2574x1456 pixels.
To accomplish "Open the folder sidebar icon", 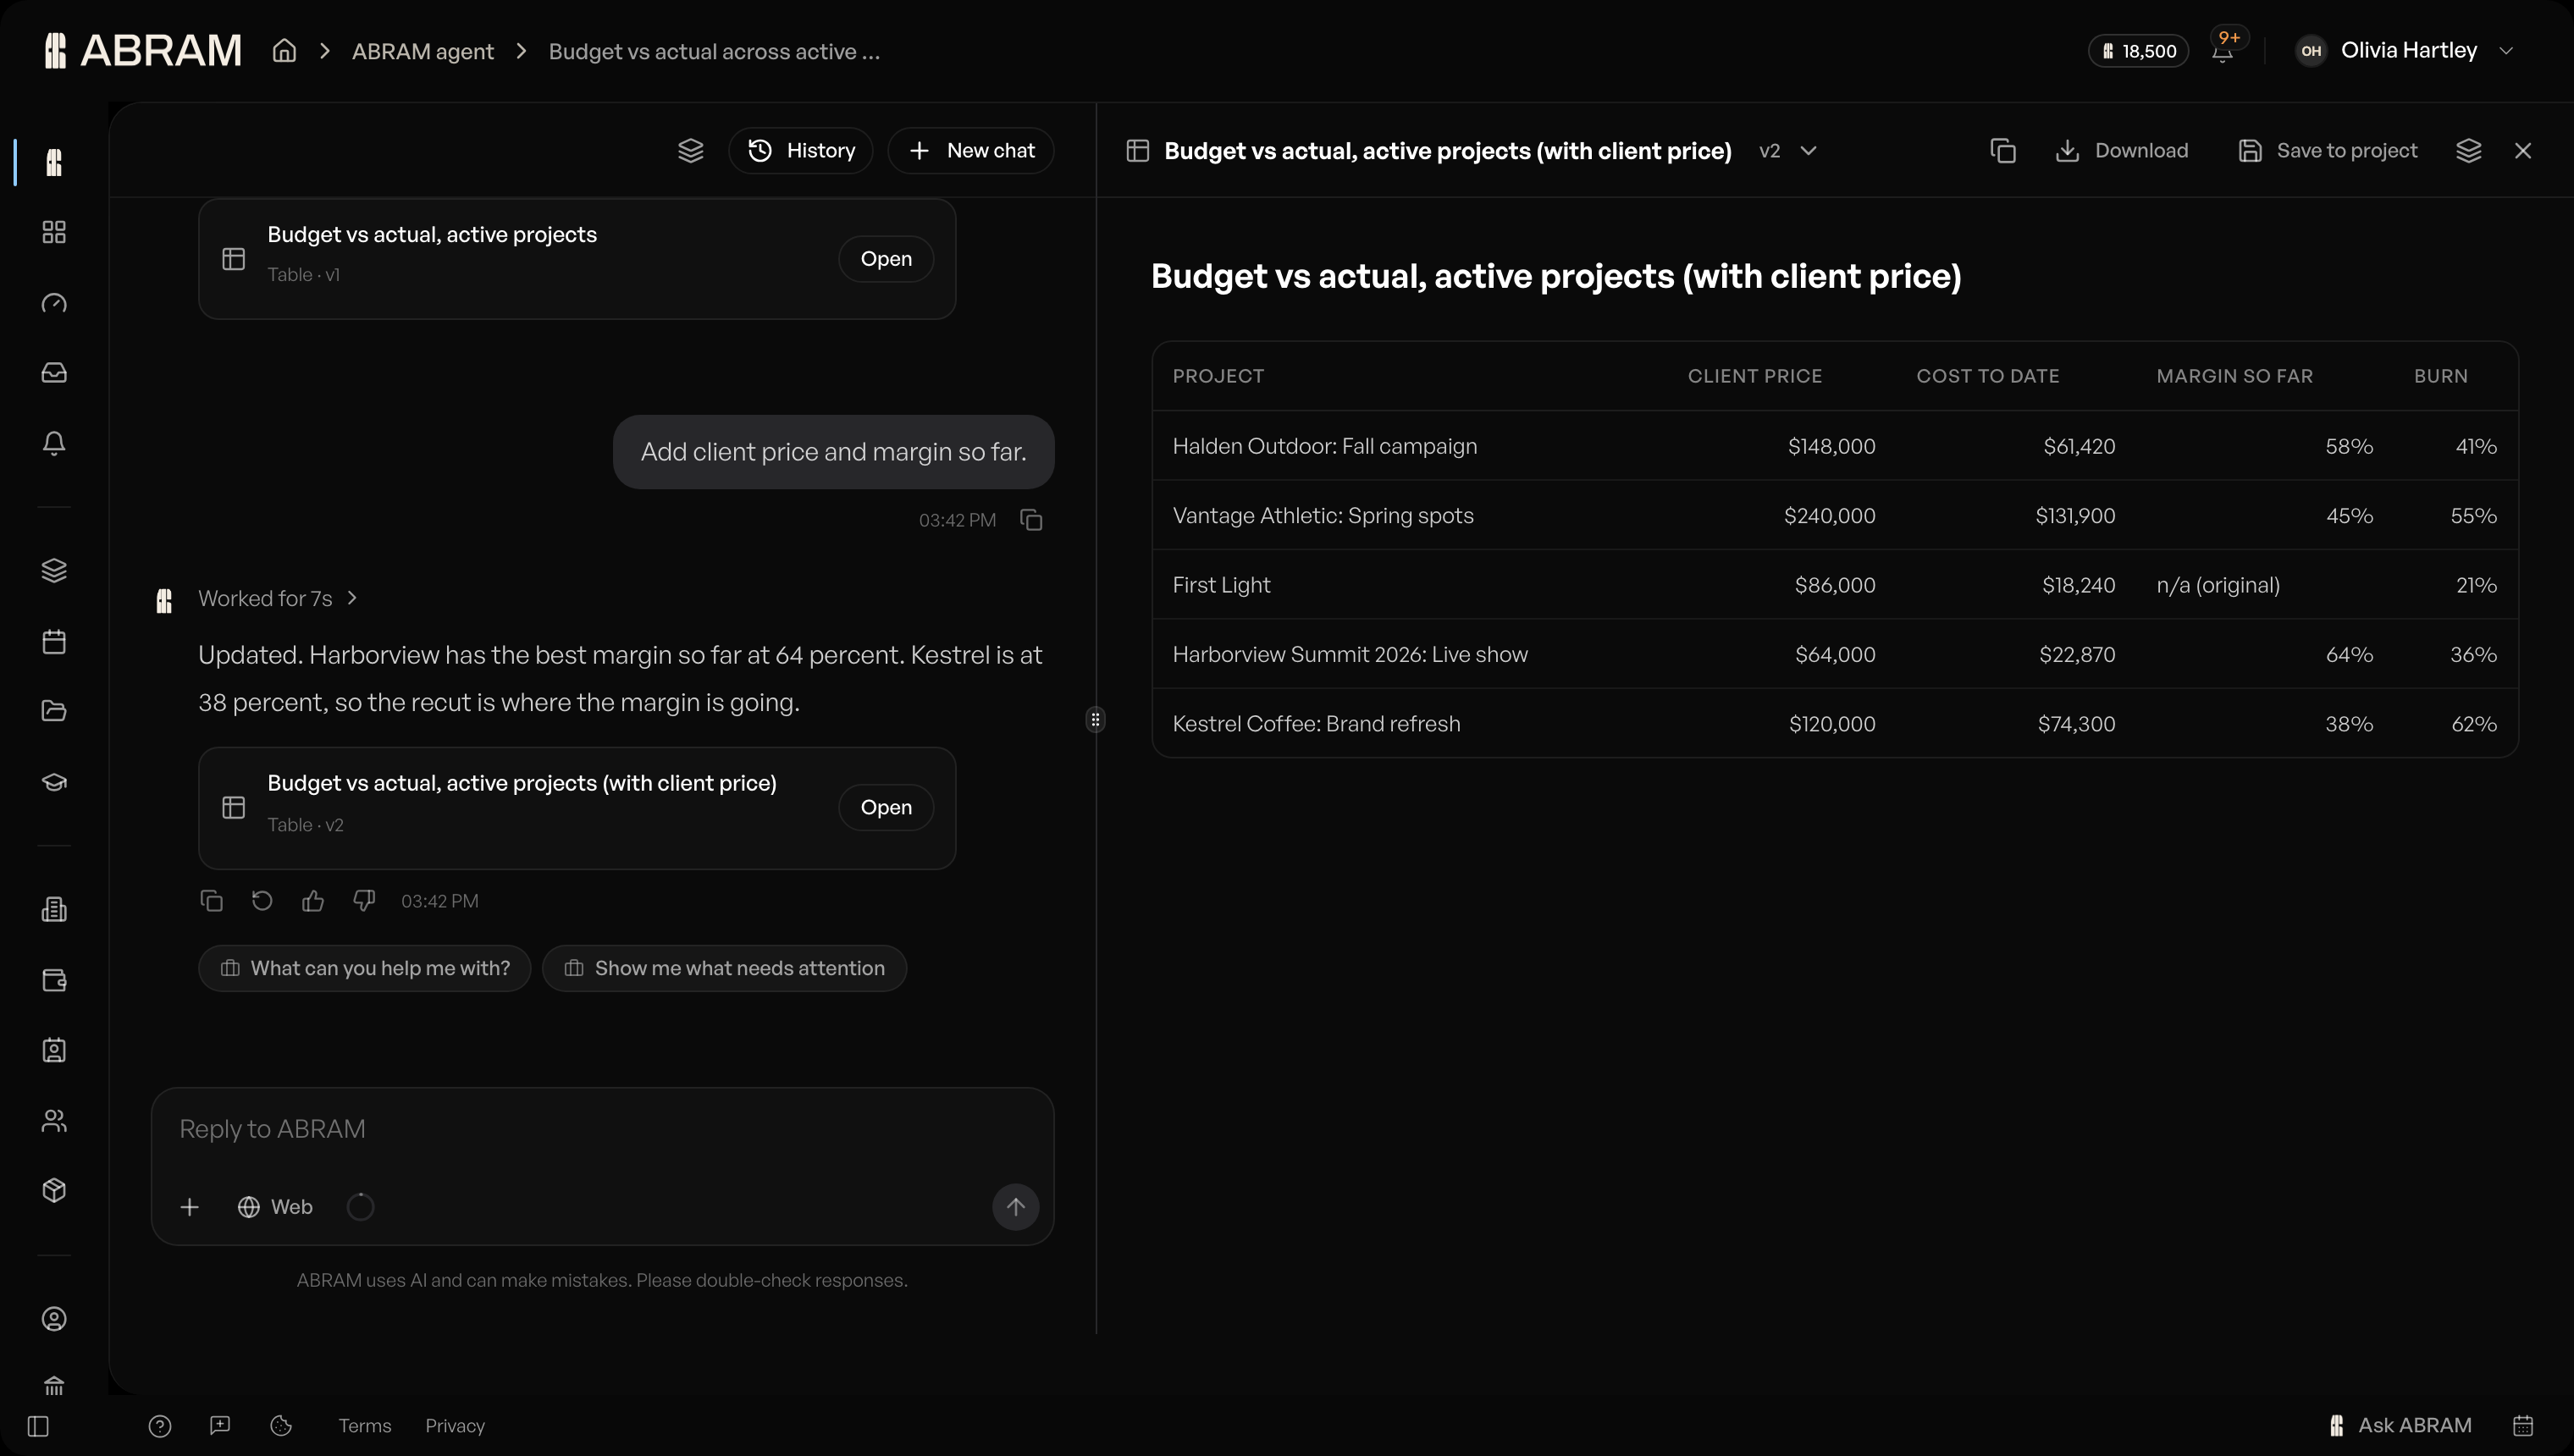I will (x=54, y=711).
